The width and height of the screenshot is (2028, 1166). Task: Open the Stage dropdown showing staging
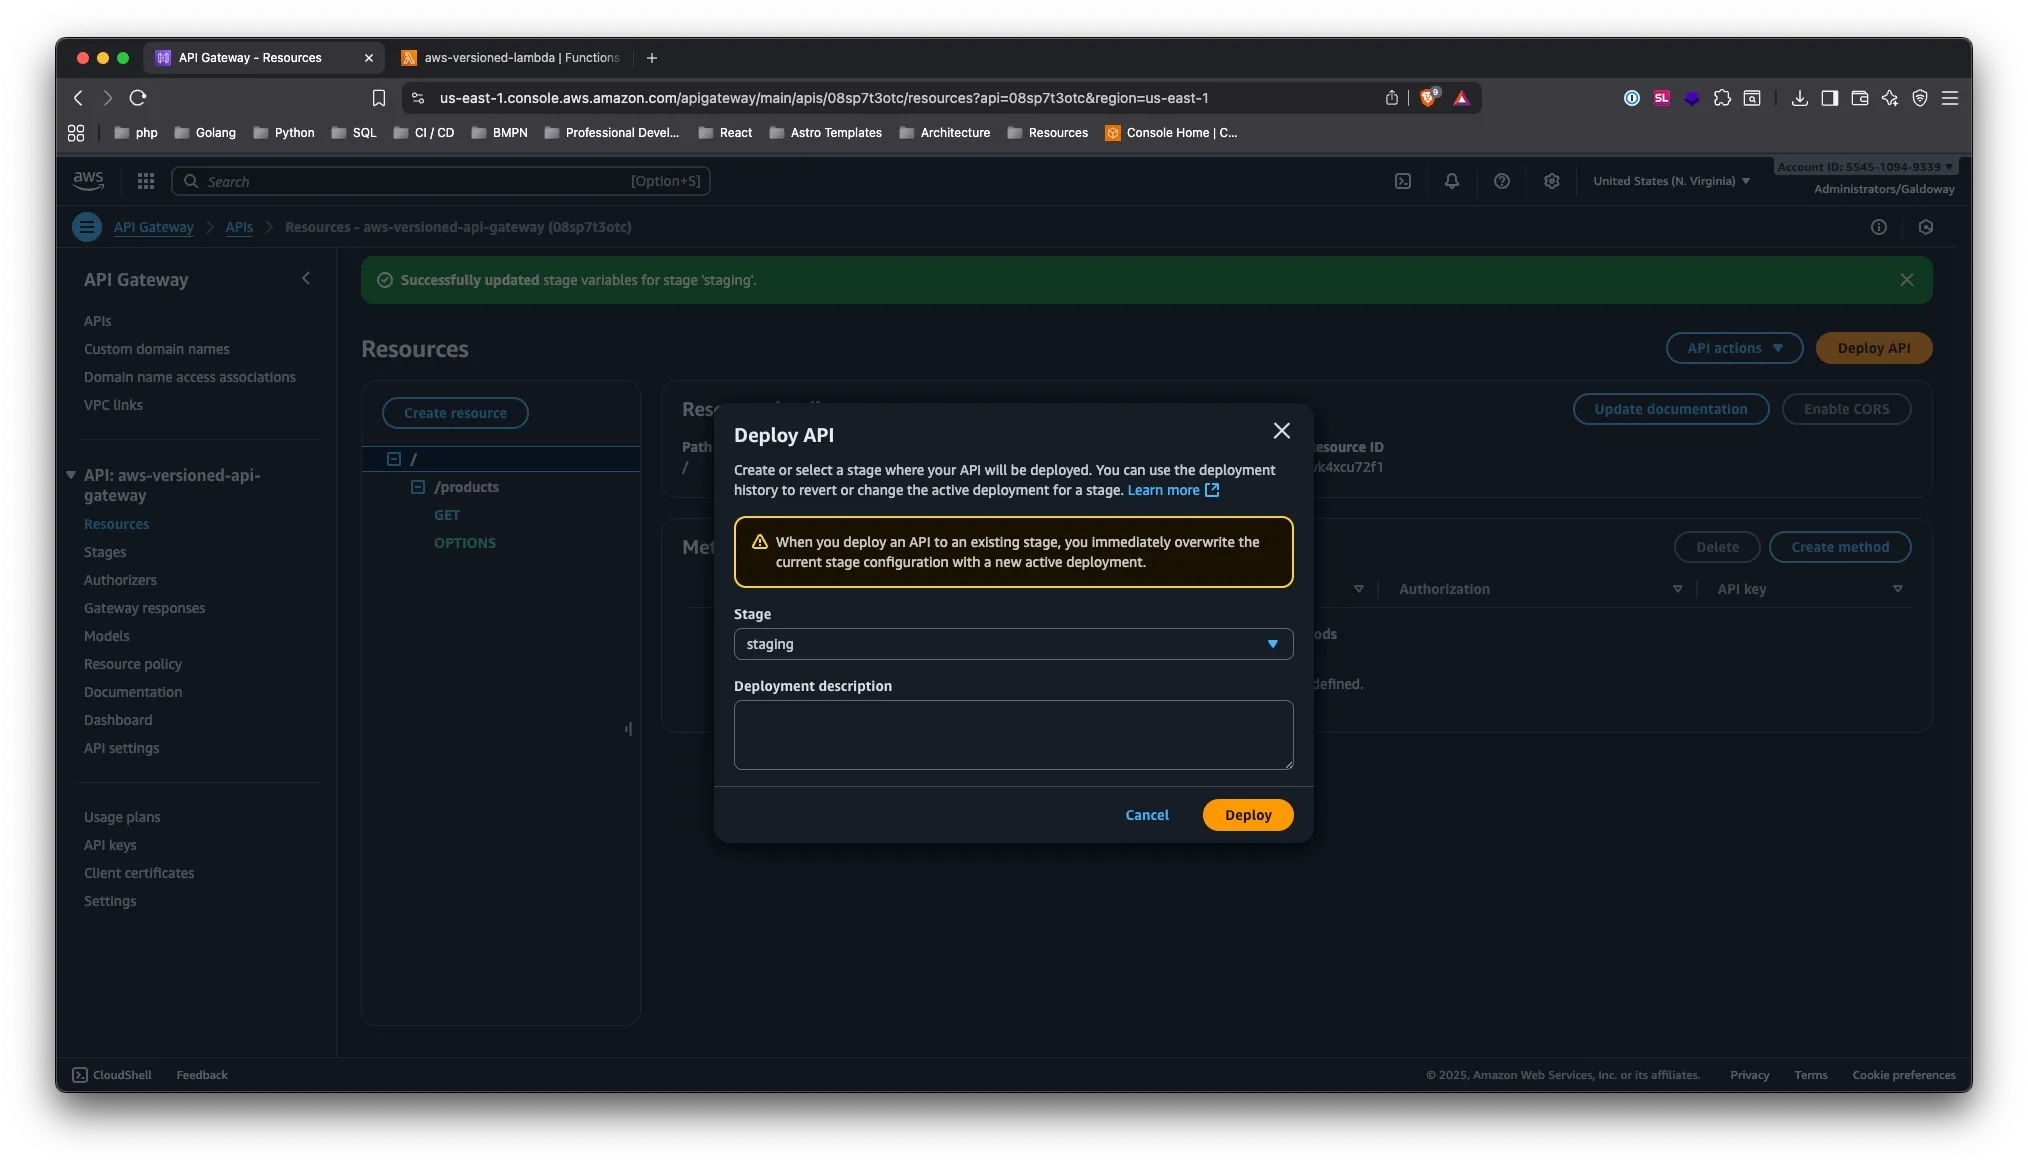pyautogui.click(x=1013, y=644)
